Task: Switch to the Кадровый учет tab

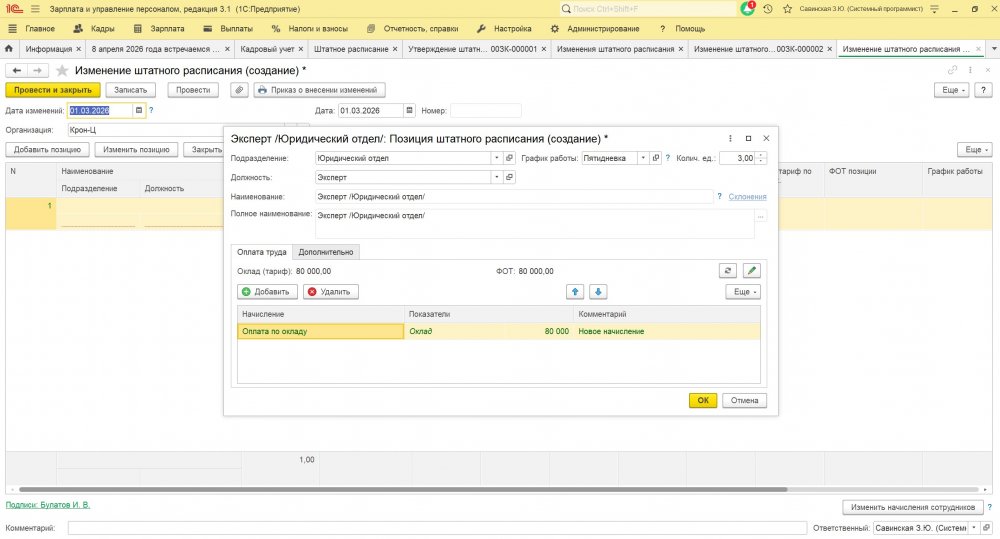Action: 267,49
